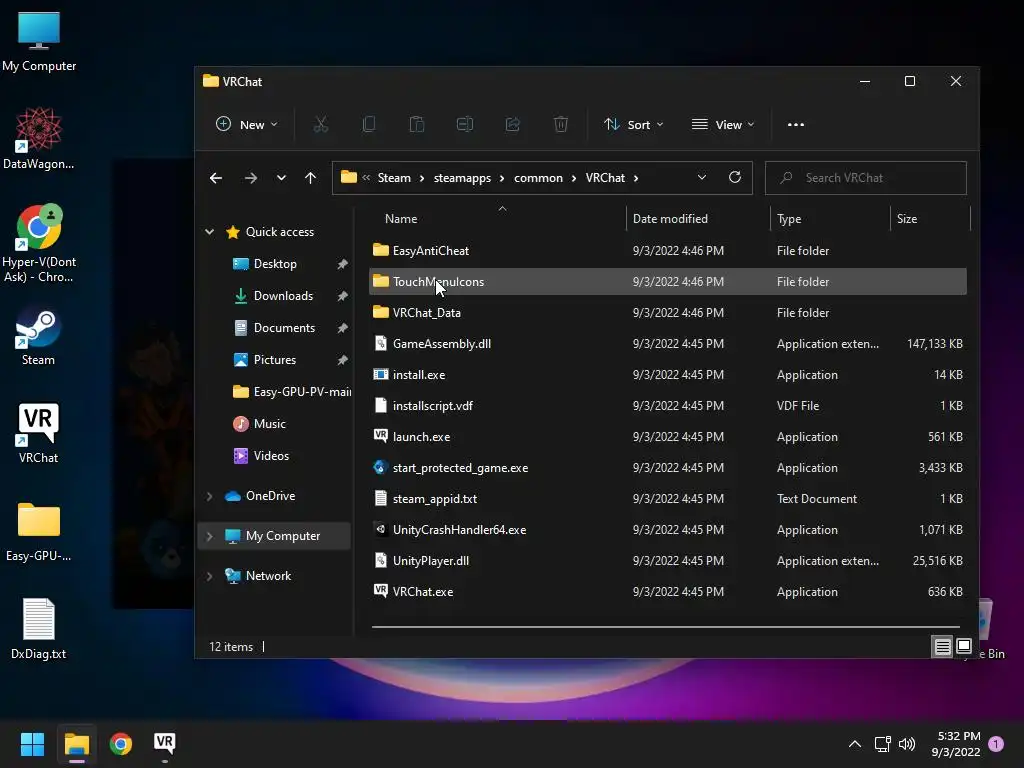This screenshot has height=768, width=1024.
Task: Select the GameAssembly.dll file
Action: click(667, 344)
